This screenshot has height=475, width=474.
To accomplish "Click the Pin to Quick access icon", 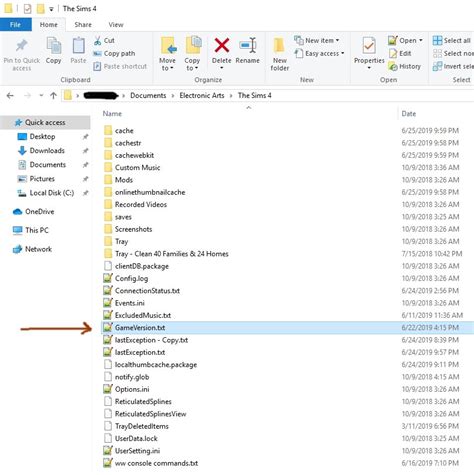I will tap(22, 46).
